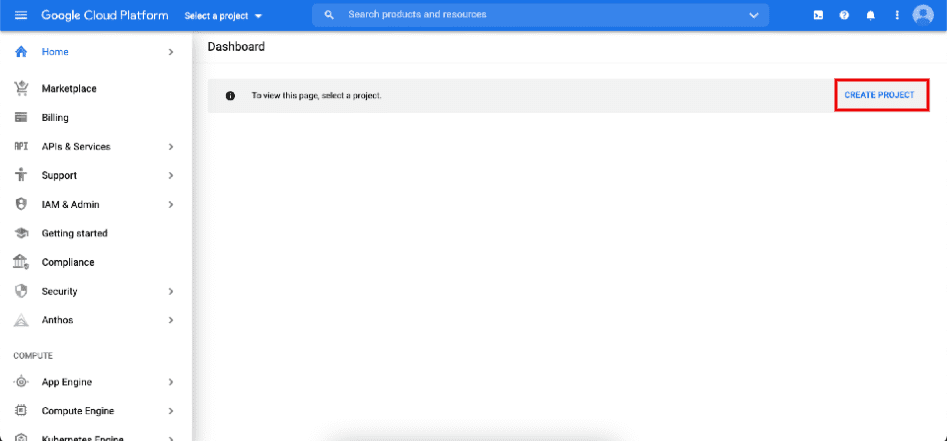950x441 pixels.
Task: Expand the search bar dropdown arrow
Action: 754,15
